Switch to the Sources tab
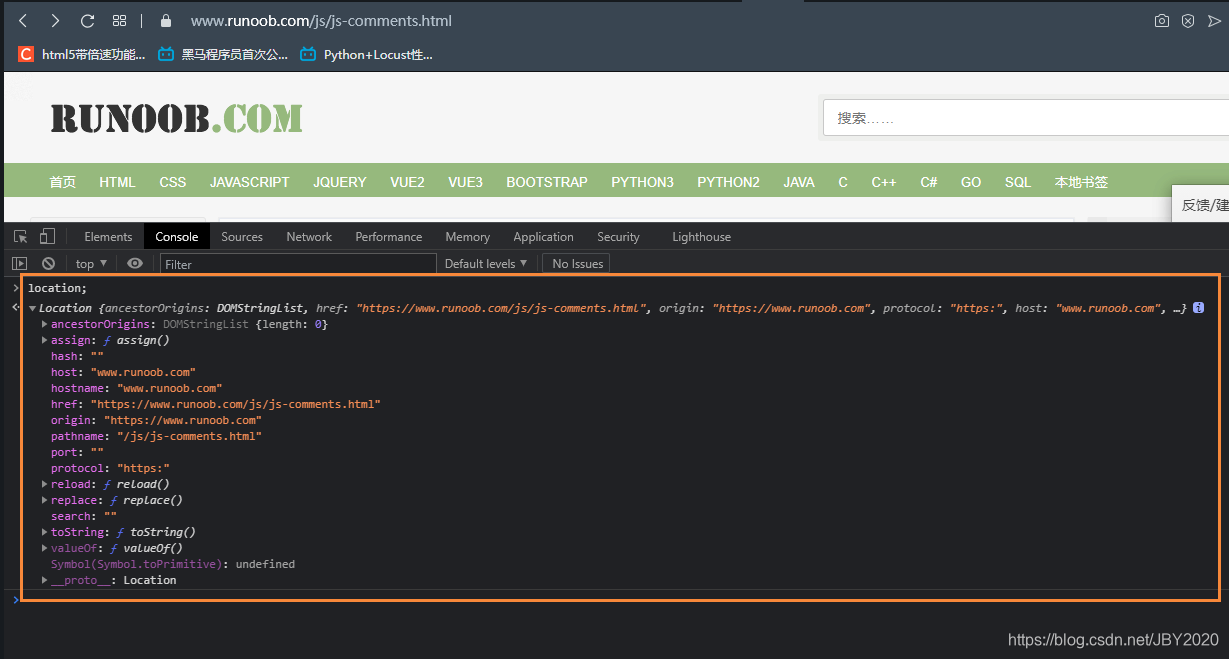The width and height of the screenshot is (1229, 659). 242,236
